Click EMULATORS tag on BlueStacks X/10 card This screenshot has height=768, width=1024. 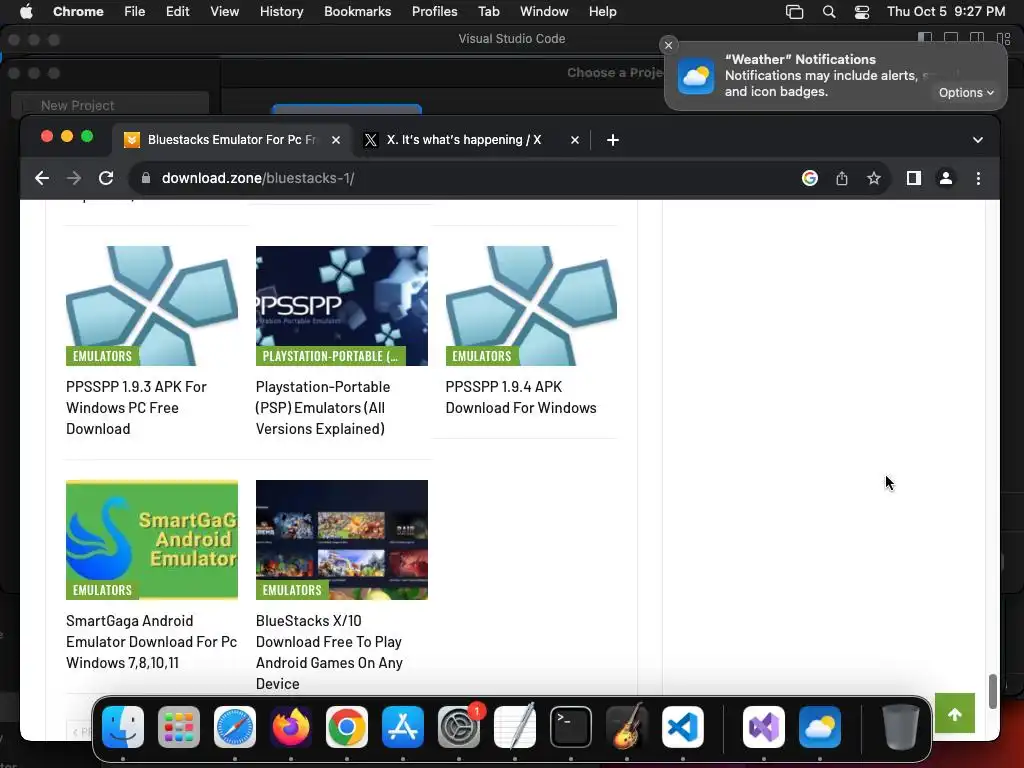coord(292,590)
